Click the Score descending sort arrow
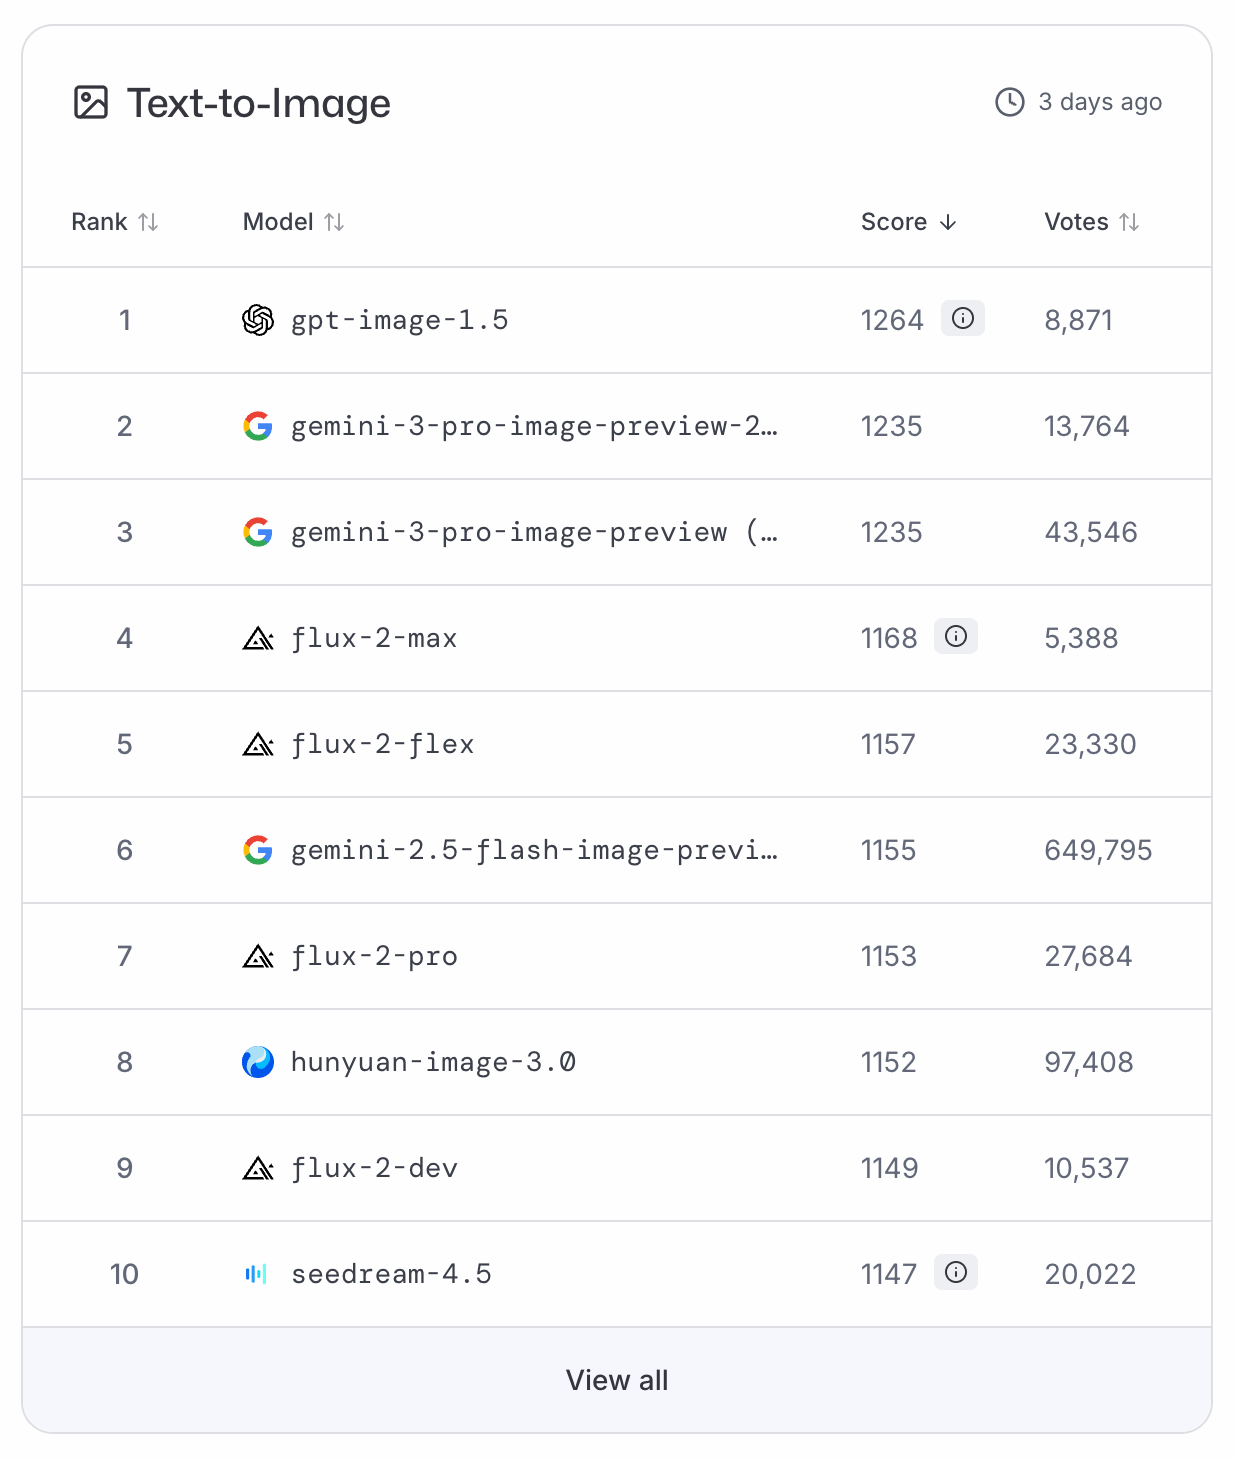Screen dimensions: 1236x1460 (x=948, y=223)
